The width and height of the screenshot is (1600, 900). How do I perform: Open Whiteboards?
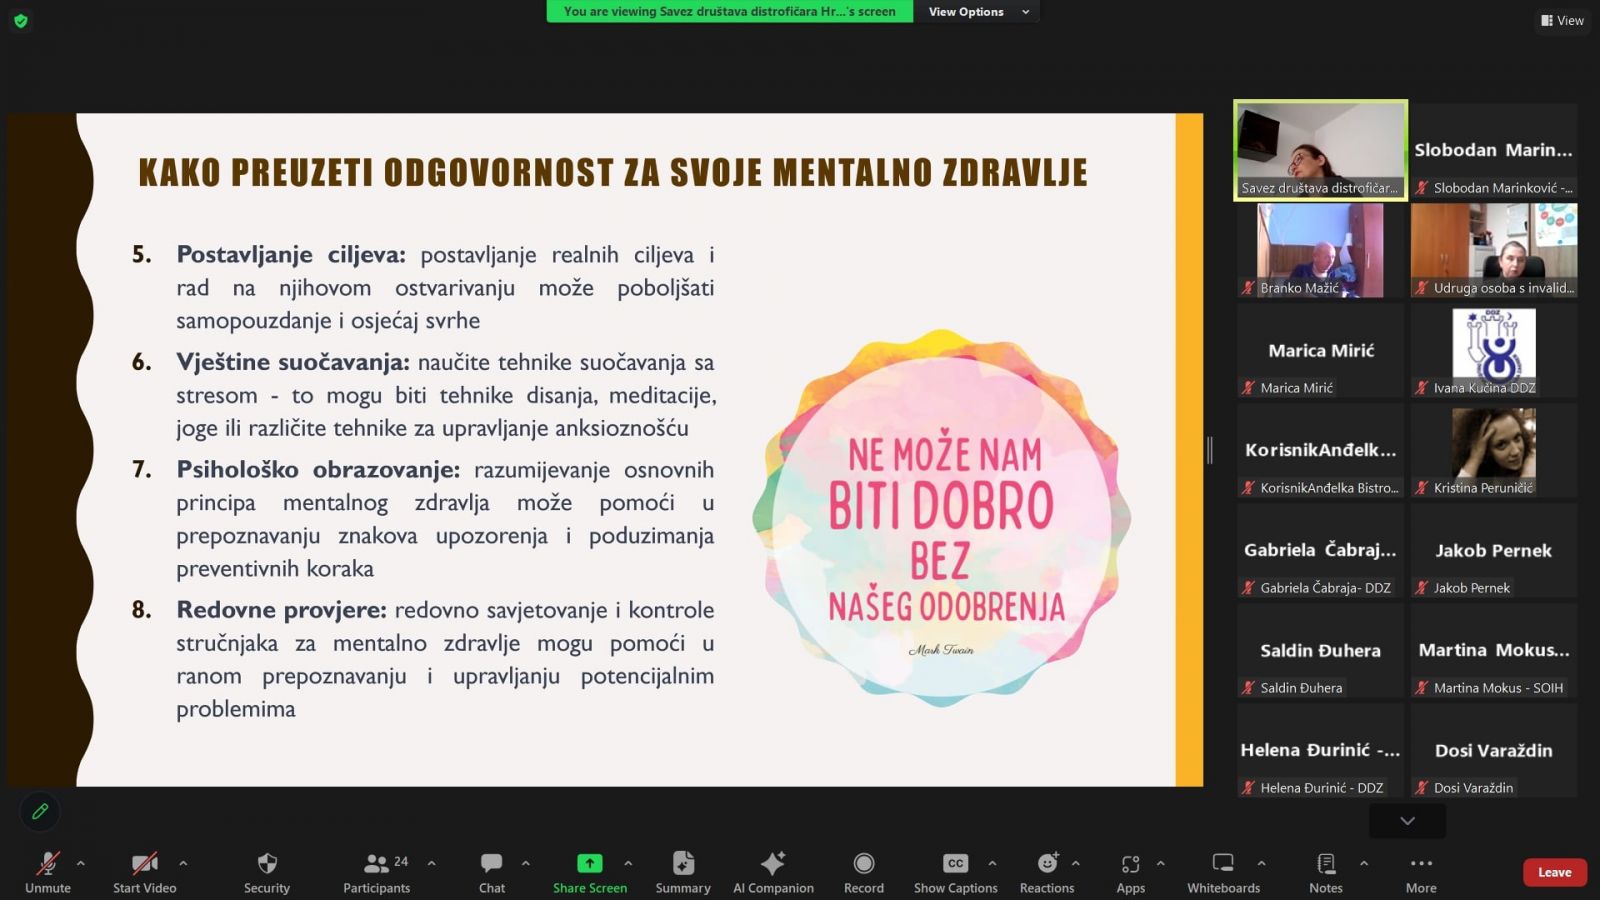pos(1222,864)
